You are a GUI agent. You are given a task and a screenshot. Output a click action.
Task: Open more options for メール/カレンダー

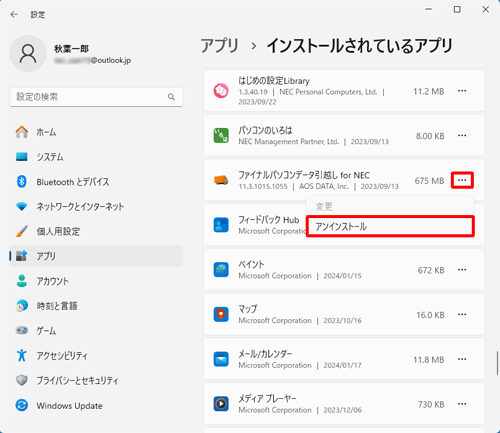[x=462, y=359]
